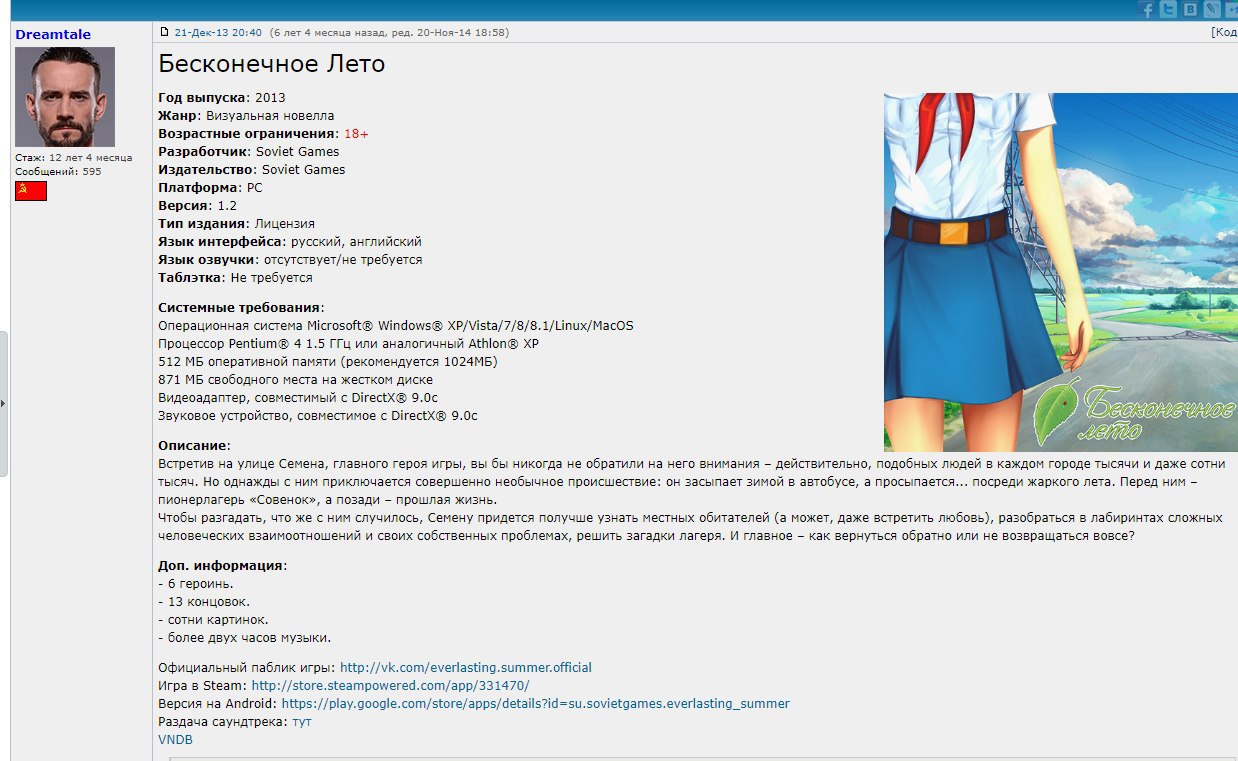The height and width of the screenshot is (761, 1238).
Task: Click the "871 МБ свободного места" requirement line
Action: pyautogui.click(x=296, y=379)
